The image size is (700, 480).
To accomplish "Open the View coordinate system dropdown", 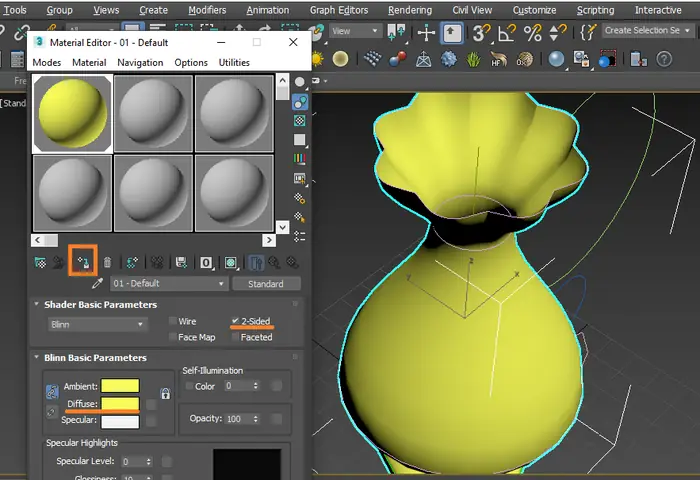I will pos(355,31).
